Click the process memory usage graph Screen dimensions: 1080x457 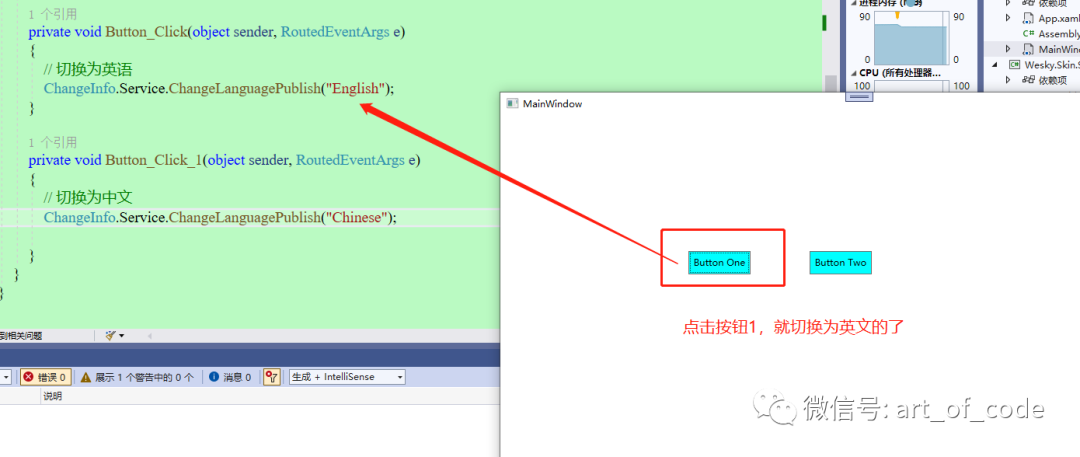point(911,39)
